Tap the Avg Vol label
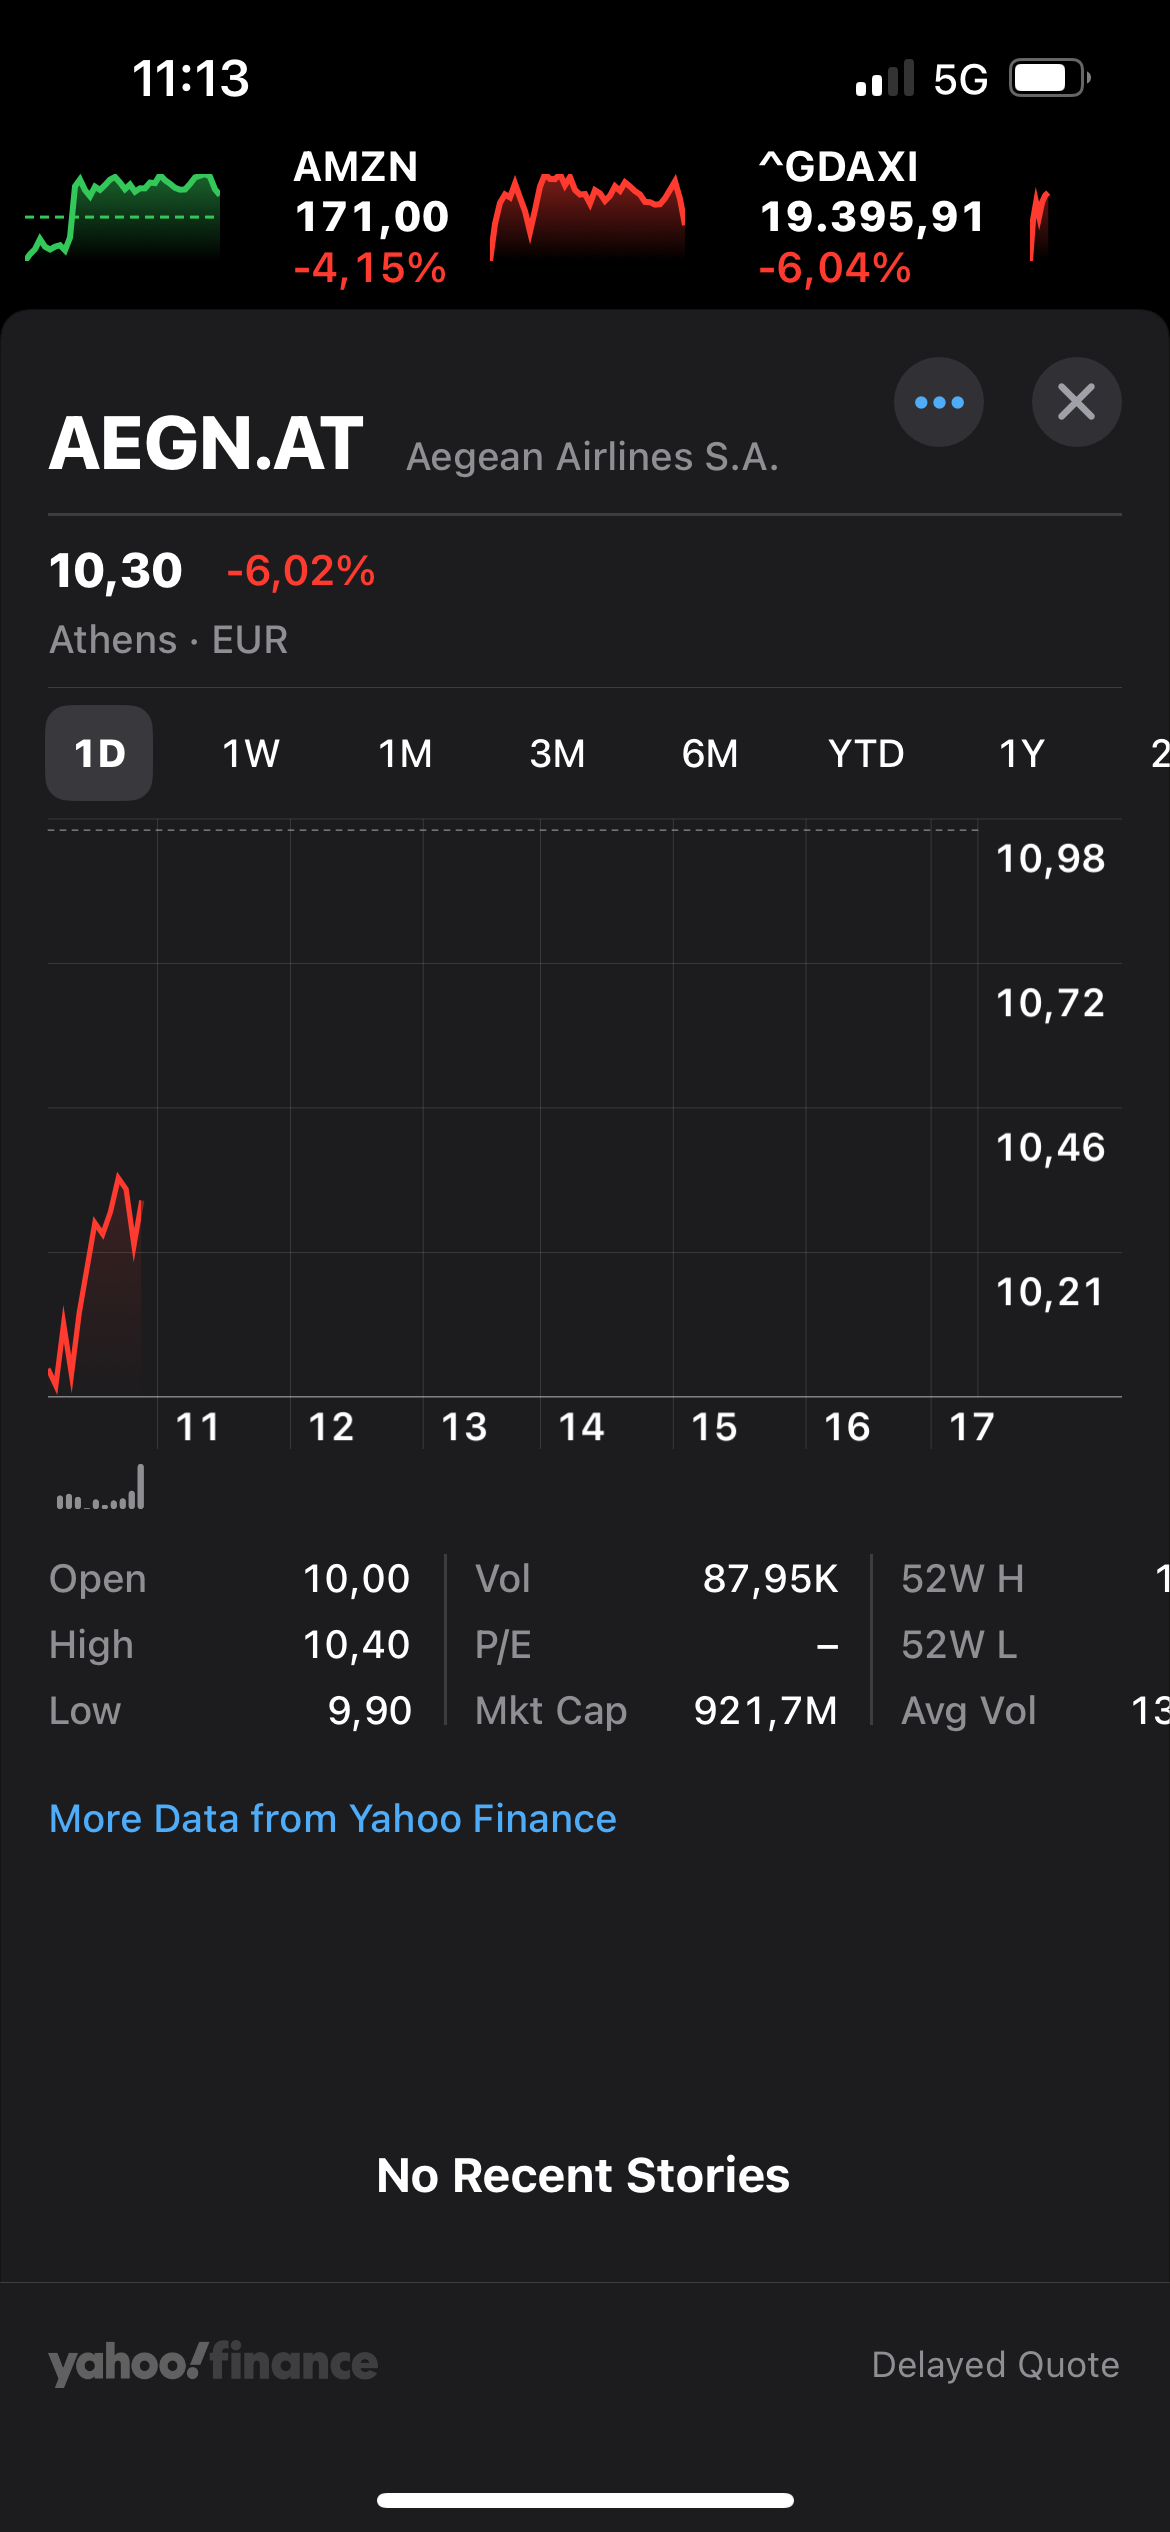The image size is (1170, 2532). point(968,1711)
